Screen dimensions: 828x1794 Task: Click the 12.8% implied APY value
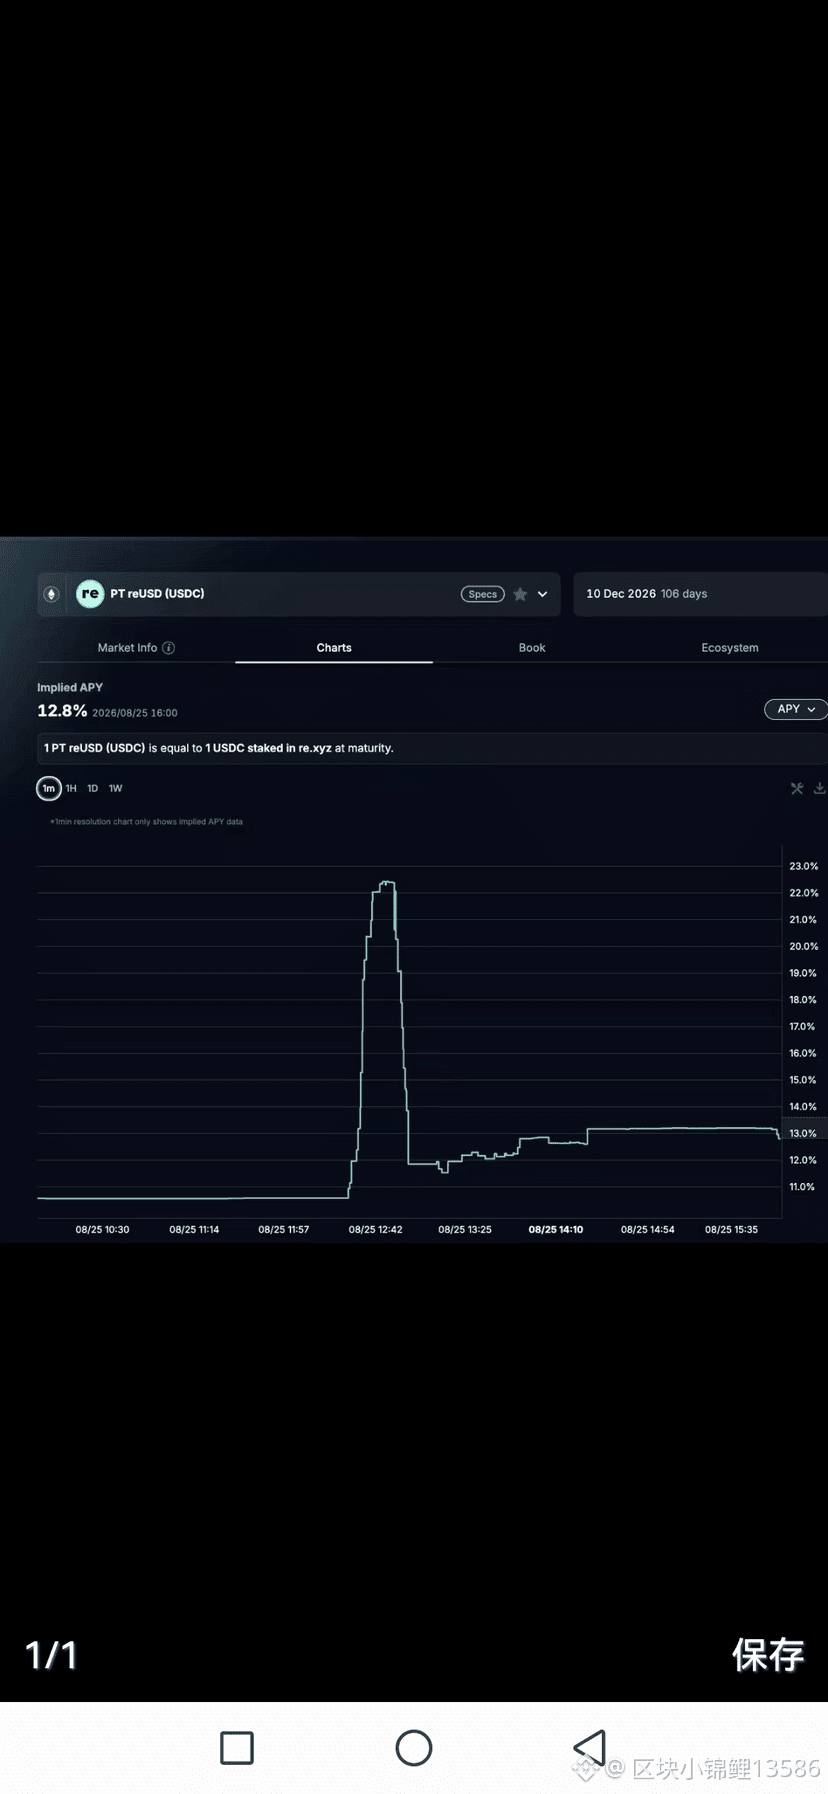(x=62, y=711)
